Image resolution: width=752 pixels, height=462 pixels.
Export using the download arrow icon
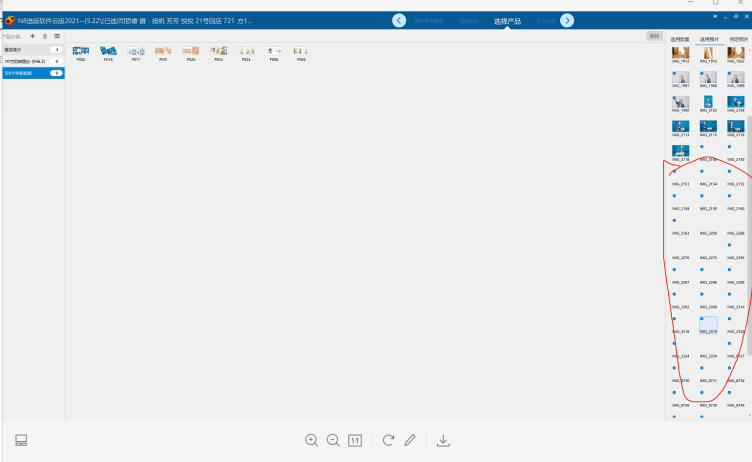pyautogui.click(x=443, y=440)
